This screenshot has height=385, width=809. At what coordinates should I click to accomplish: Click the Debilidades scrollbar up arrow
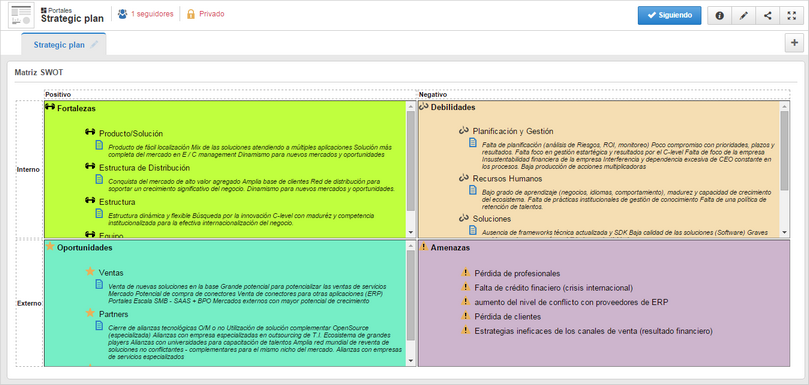(784, 106)
